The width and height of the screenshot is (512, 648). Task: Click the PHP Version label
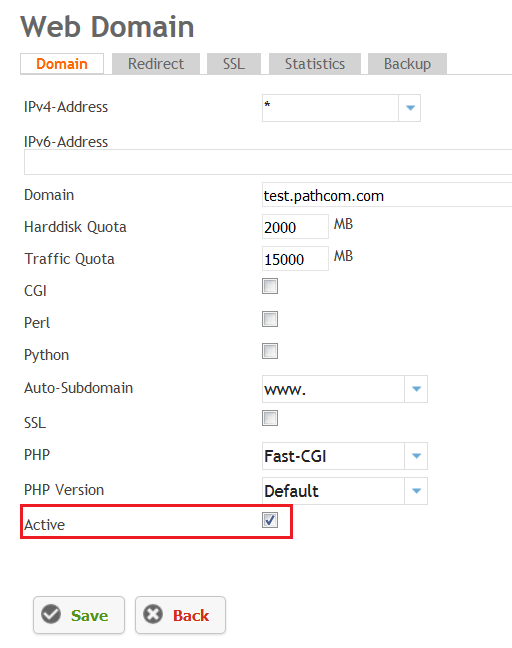click(x=64, y=490)
